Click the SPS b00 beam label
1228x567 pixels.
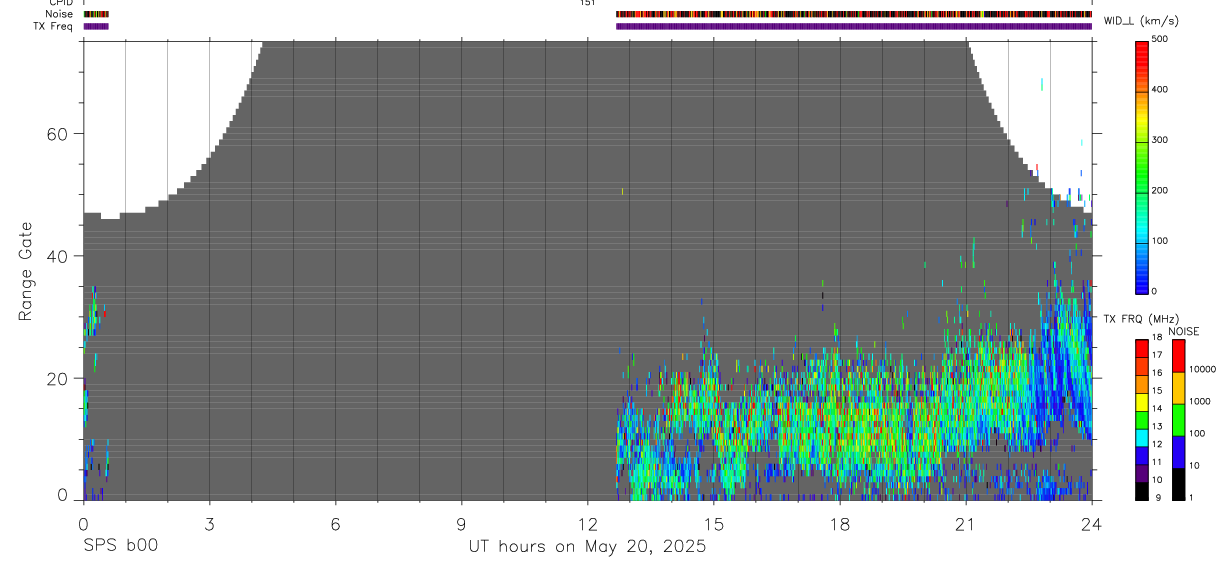(120, 547)
